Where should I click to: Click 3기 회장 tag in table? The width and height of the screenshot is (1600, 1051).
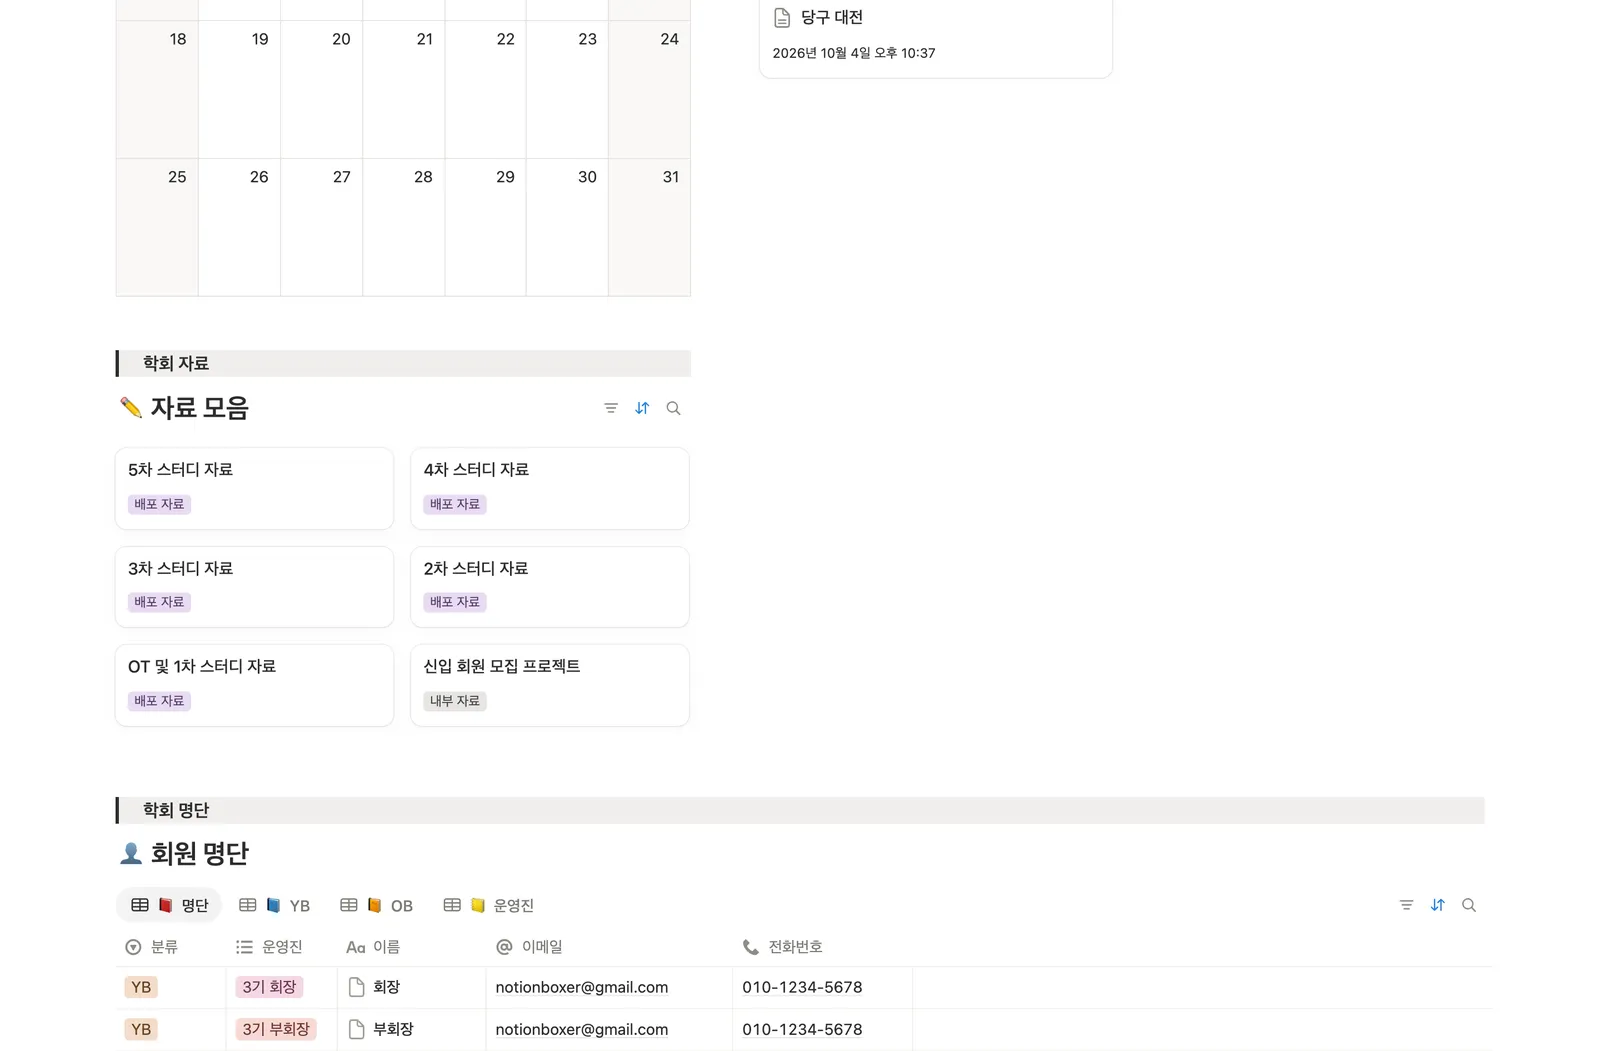pos(269,987)
